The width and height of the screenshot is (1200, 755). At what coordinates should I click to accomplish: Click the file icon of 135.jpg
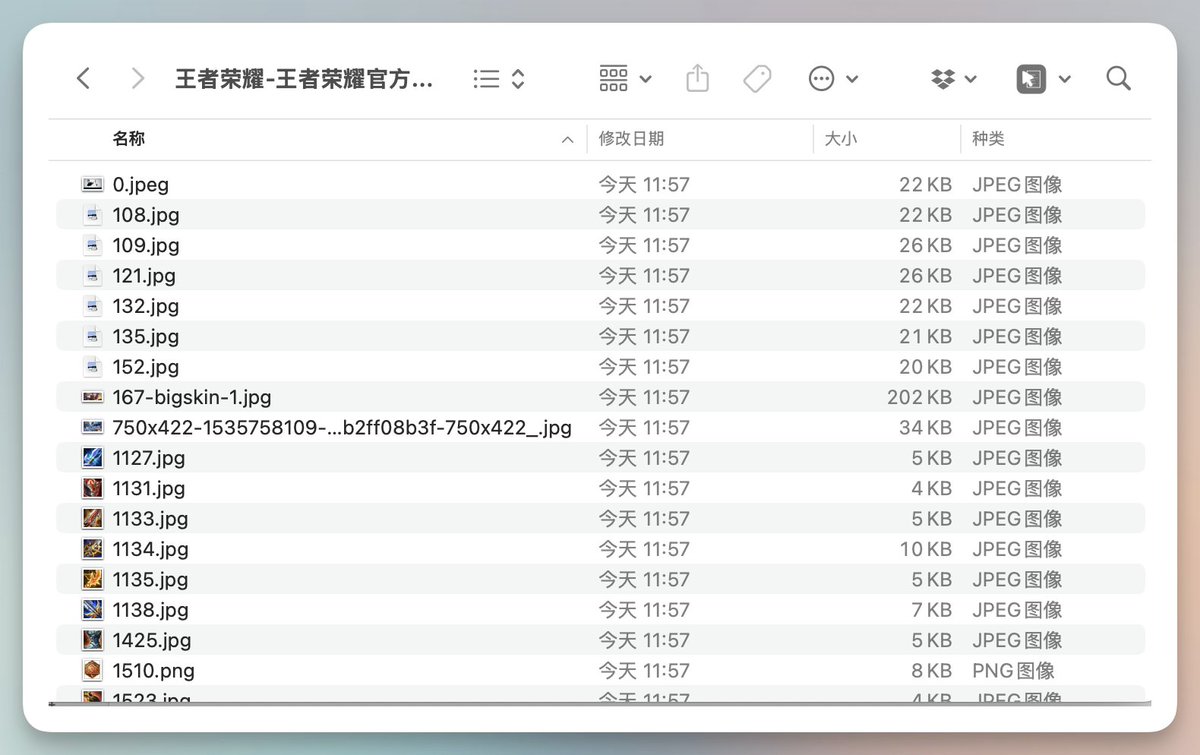(93, 336)
